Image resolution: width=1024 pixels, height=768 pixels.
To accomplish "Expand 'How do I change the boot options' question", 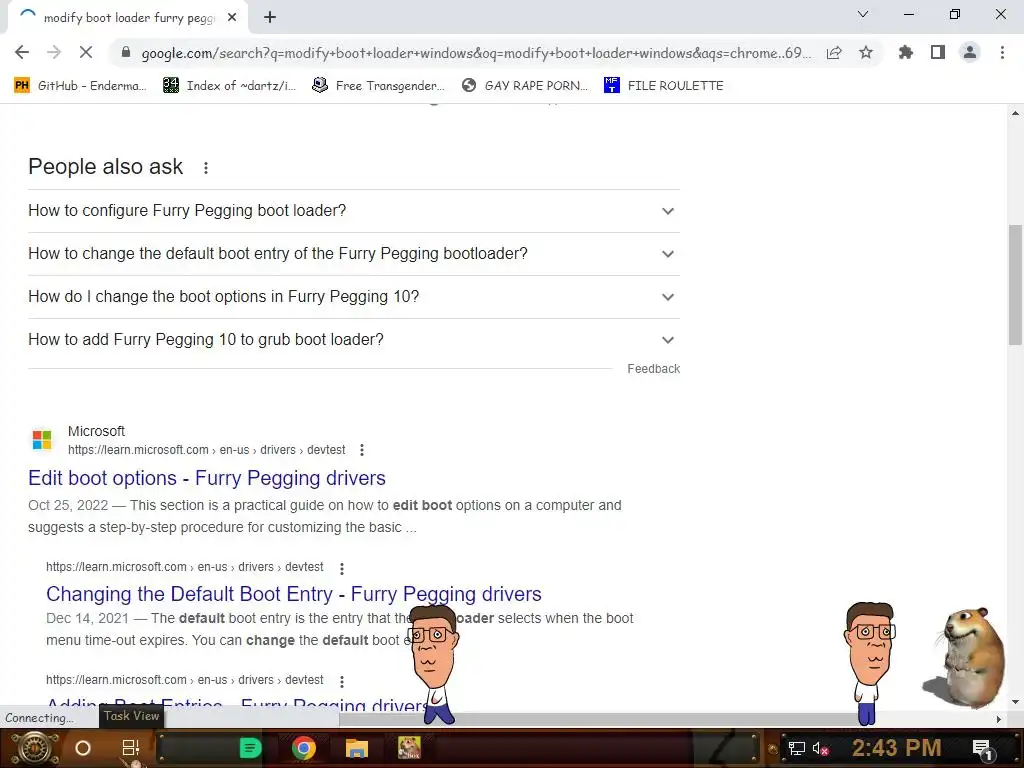I will tap(353, 297).
